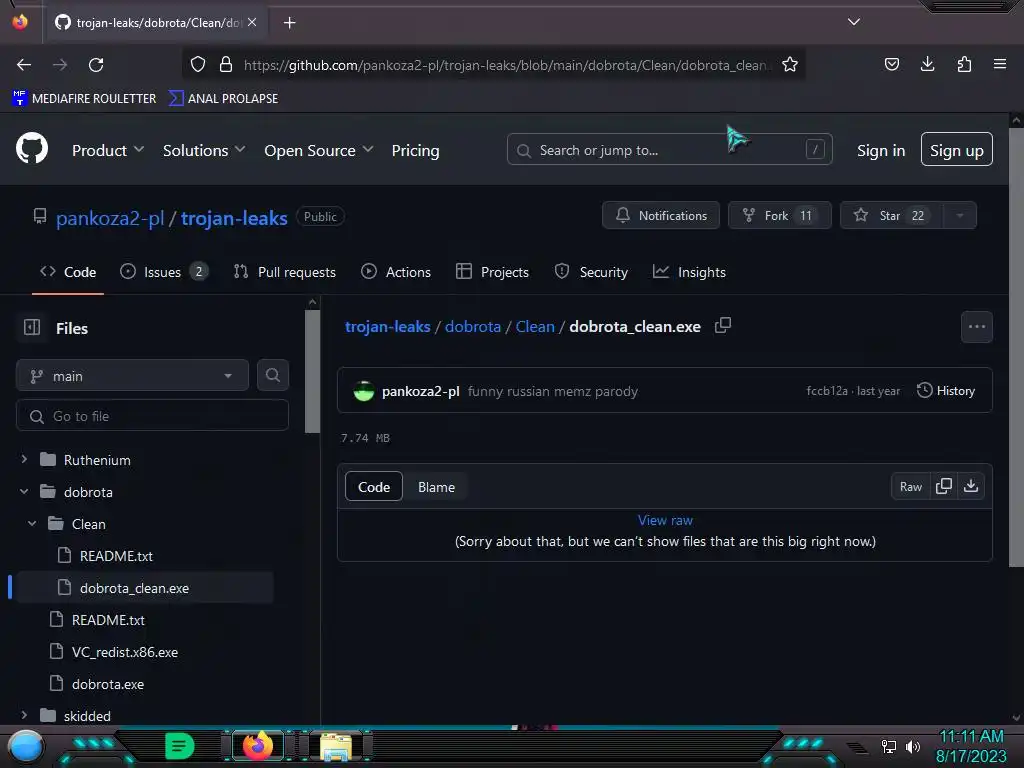List all tabs dropdown arrow
Viewport: 1024px width, 768px height.
click(854, 22)
